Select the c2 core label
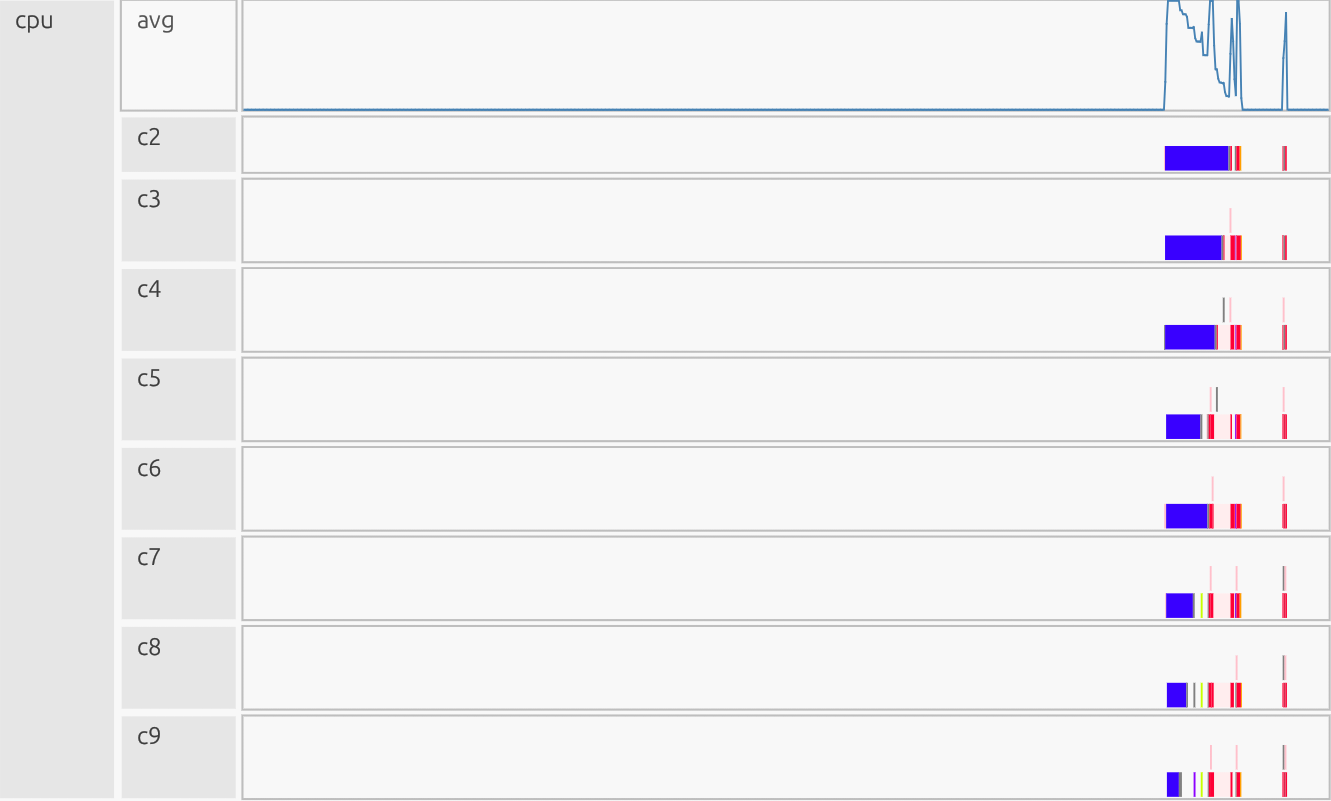The width and height of the screenshot is (1331, 801). pos(149,138)
